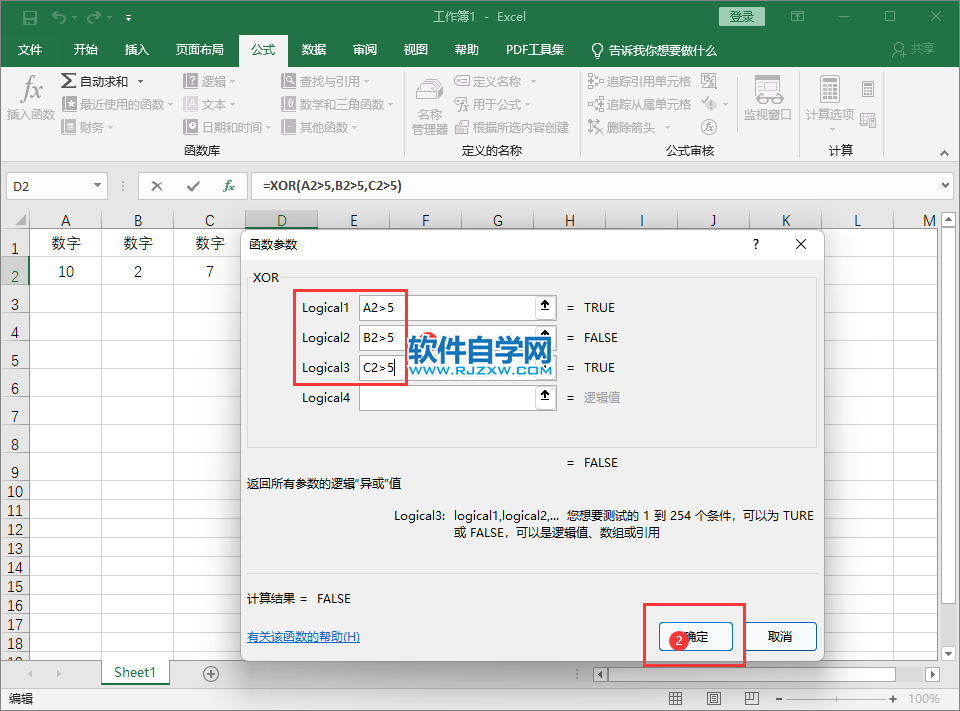Click the 登录 sign-in button
This screenshot has width=960, height=711.
[741, 17]
